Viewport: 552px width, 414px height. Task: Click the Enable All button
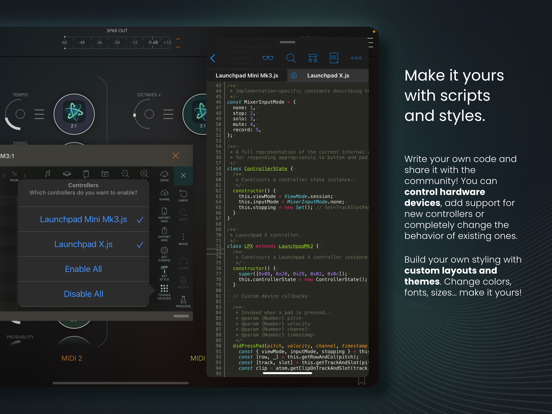click(83, 269)
